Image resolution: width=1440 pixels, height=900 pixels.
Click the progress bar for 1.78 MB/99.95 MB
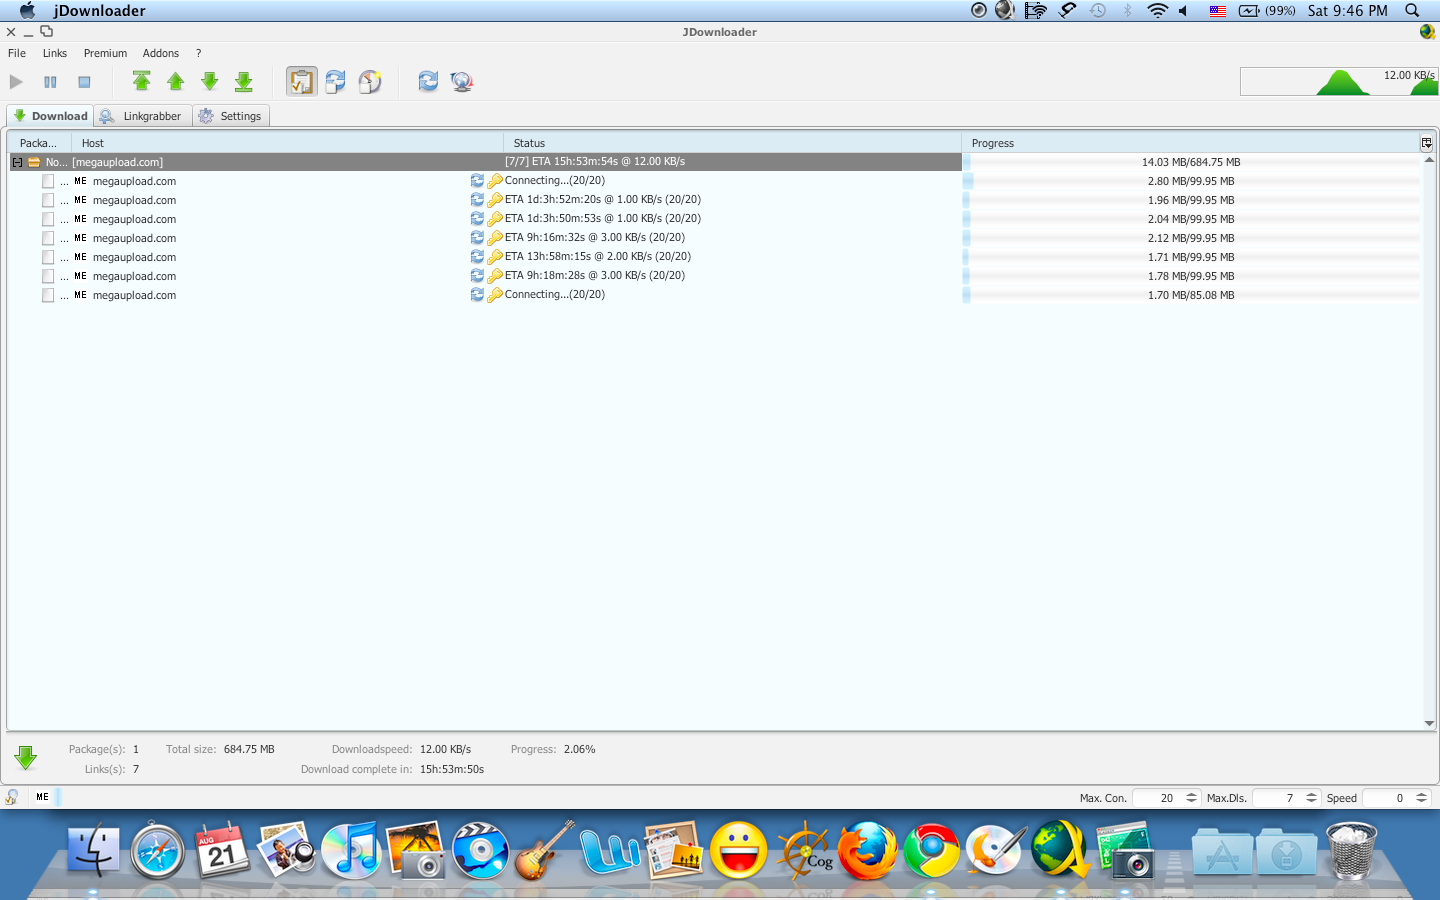pos(1191,276)
